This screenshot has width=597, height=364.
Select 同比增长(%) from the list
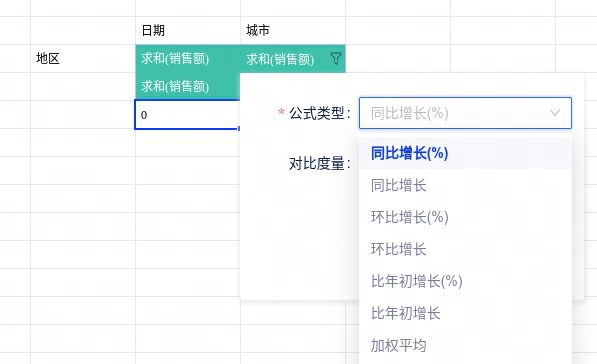point(465,153)
